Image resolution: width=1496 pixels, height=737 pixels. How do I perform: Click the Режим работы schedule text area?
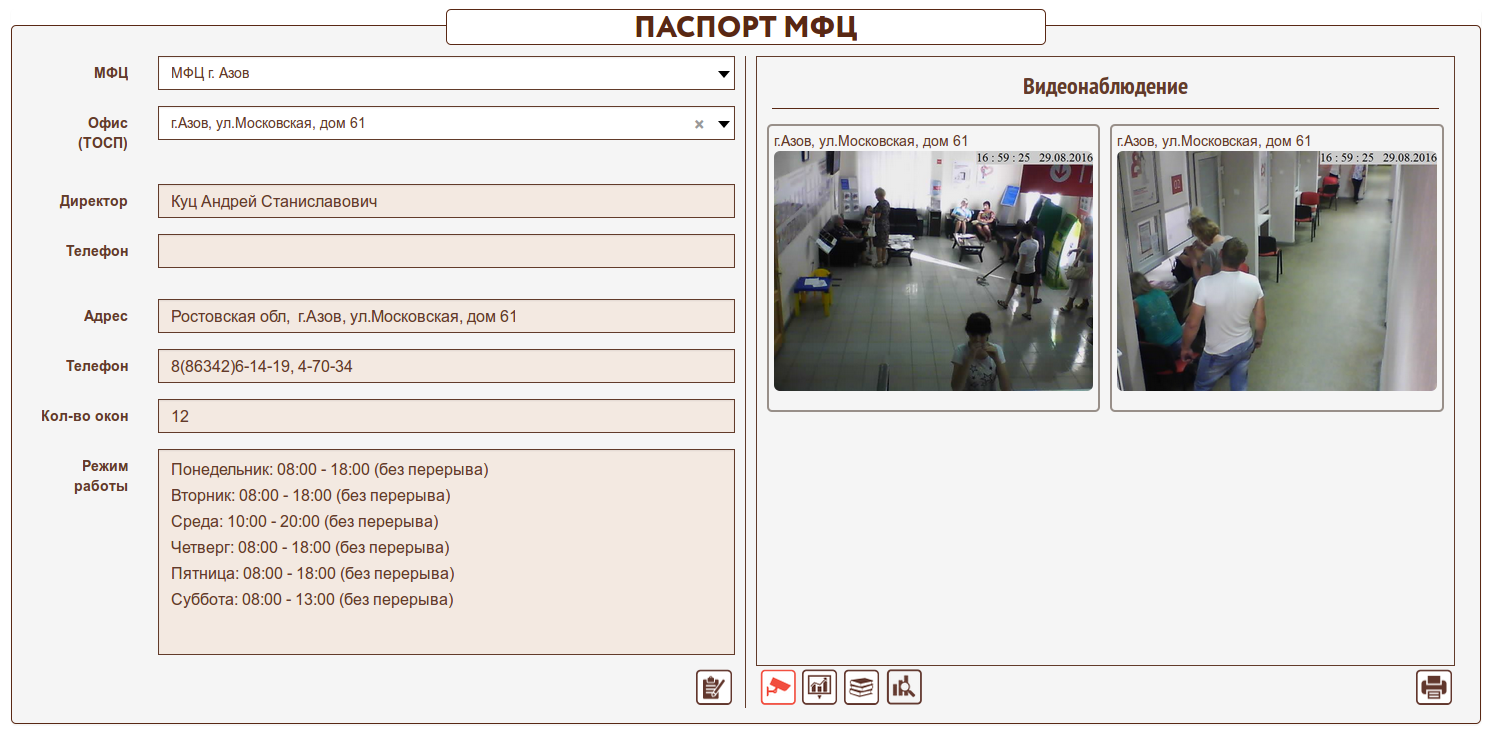click(446, 552)
